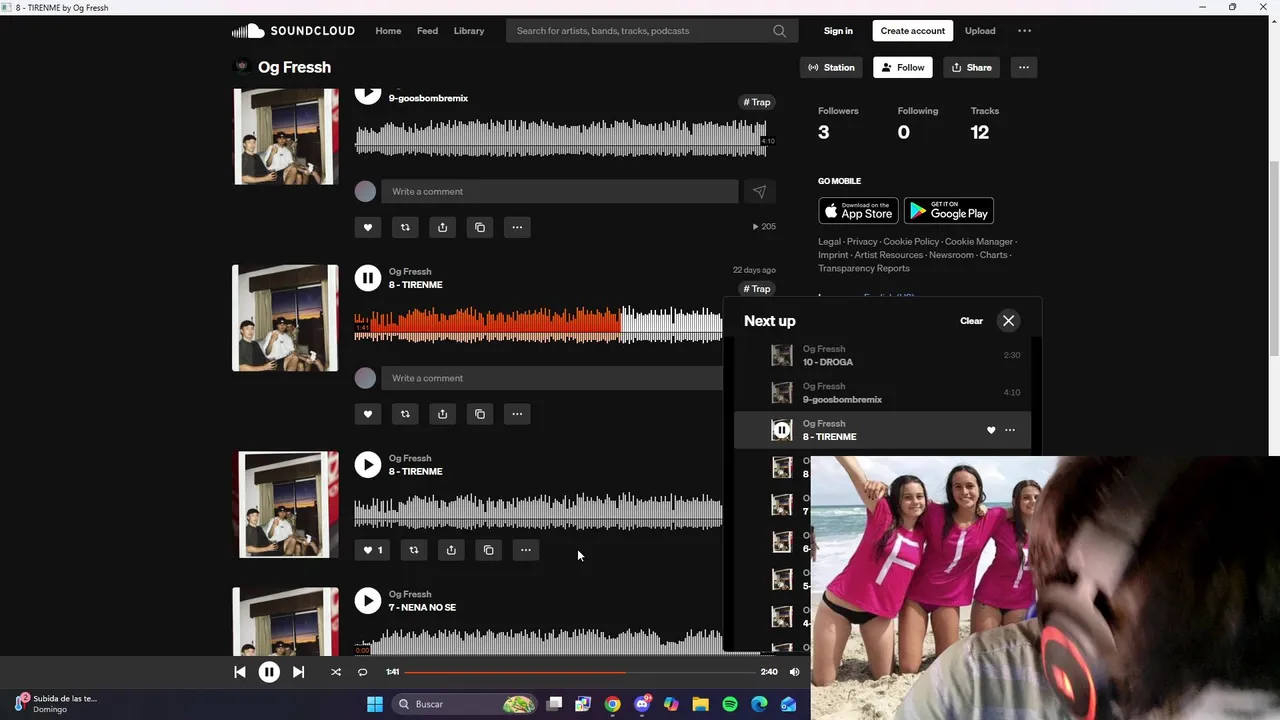1280x720 pixels.
Task: Seek in the bottom player progress bar
Action: pyautogui.click(x=580, y=672)
